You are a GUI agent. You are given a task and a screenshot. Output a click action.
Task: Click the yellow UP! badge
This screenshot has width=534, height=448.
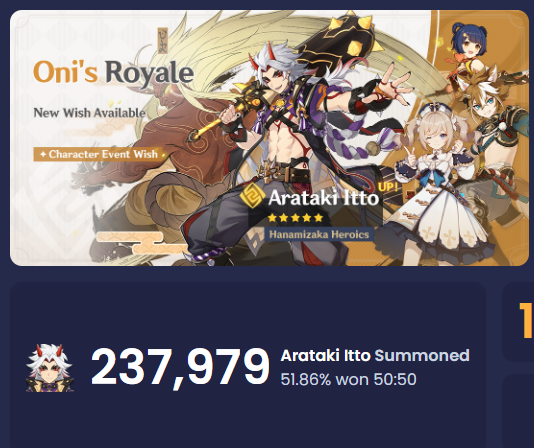pyautogui.click(x=388, y=187)
